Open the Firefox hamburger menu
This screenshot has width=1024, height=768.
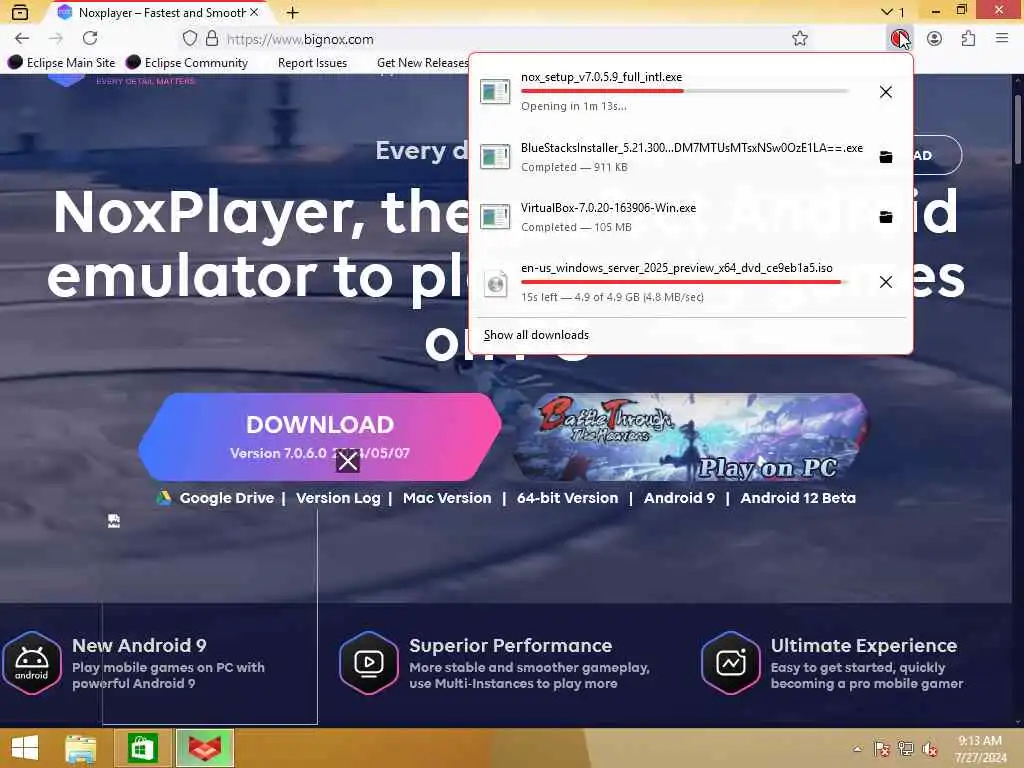(1002, 39)
